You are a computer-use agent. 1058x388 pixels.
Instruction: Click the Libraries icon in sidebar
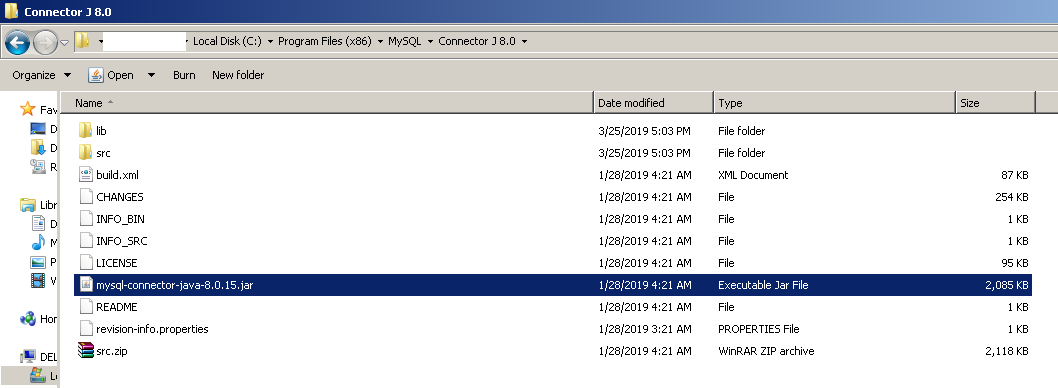click(x=28, y=204)
